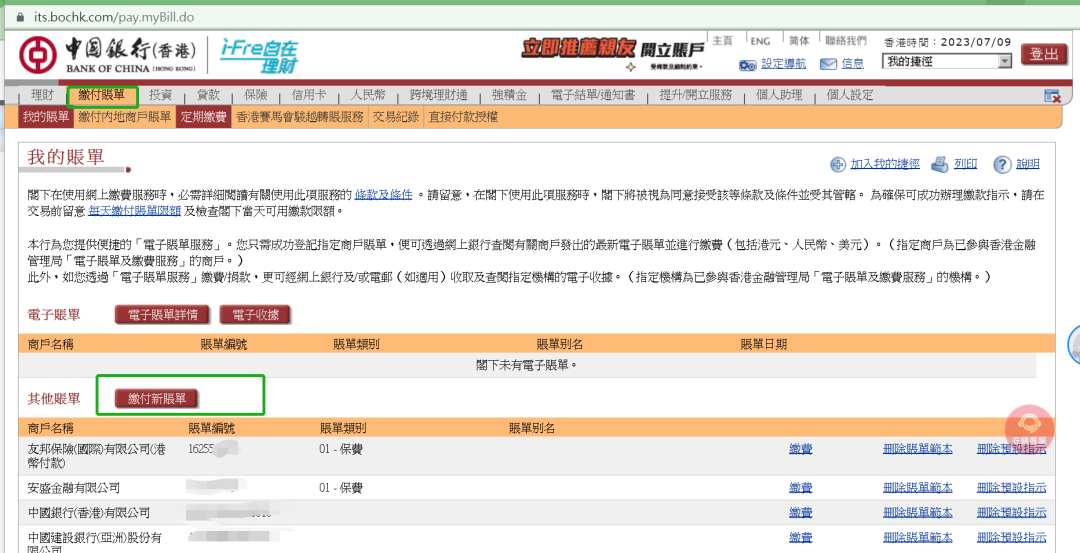Select the 我的賬單 submenu item

coord(46,117)
